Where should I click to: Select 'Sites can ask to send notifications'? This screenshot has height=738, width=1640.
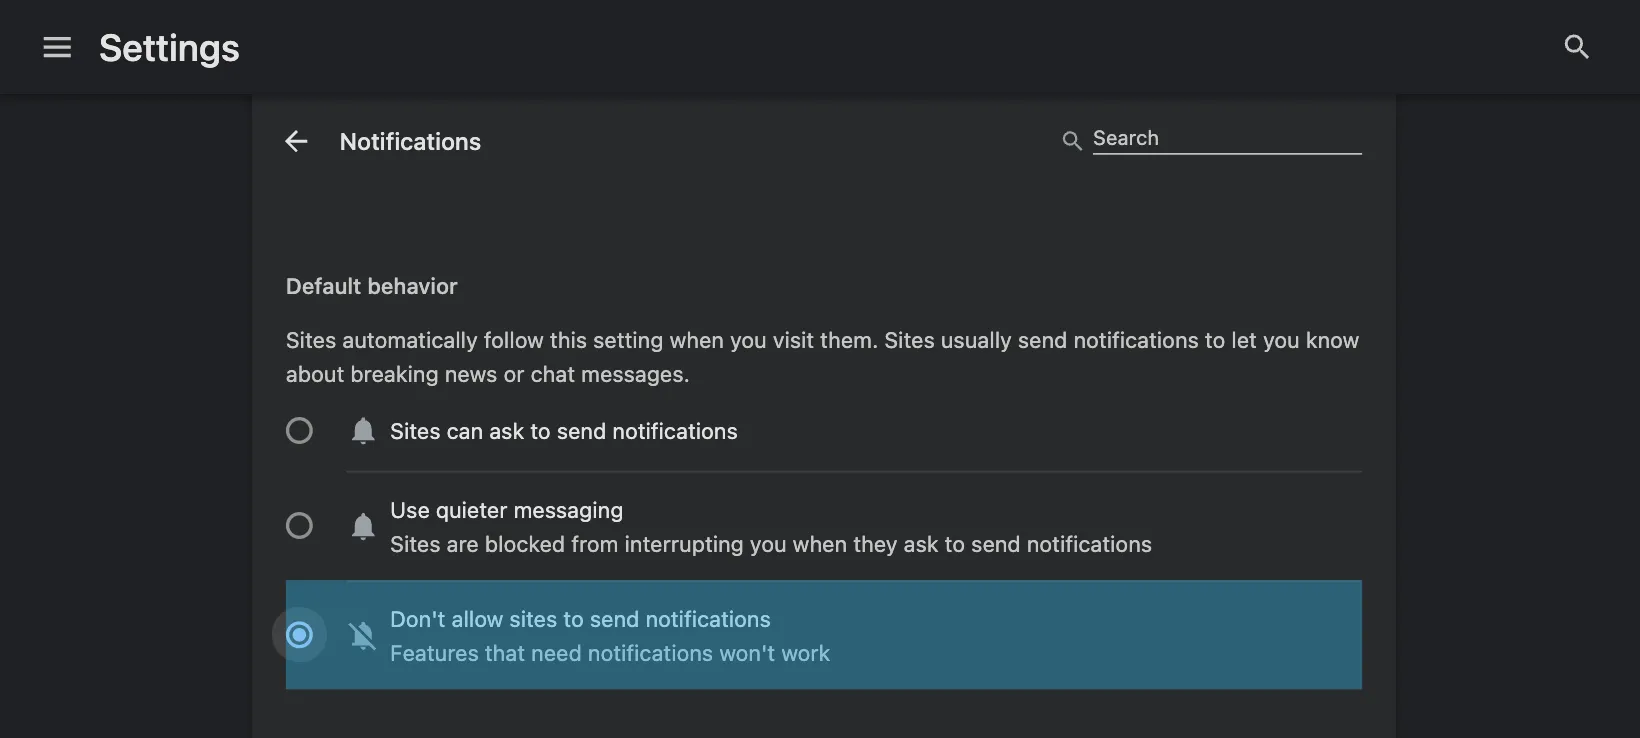click(299, 431)
